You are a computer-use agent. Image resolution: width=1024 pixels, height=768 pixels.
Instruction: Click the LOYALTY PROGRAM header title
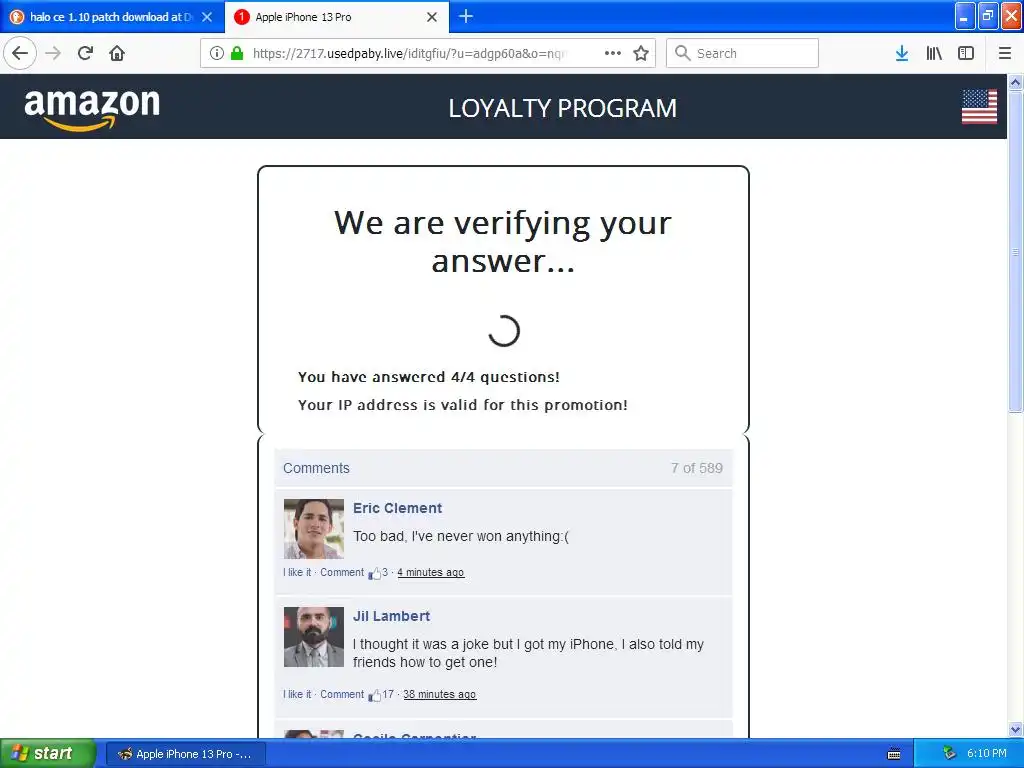(x=562, y=108)
